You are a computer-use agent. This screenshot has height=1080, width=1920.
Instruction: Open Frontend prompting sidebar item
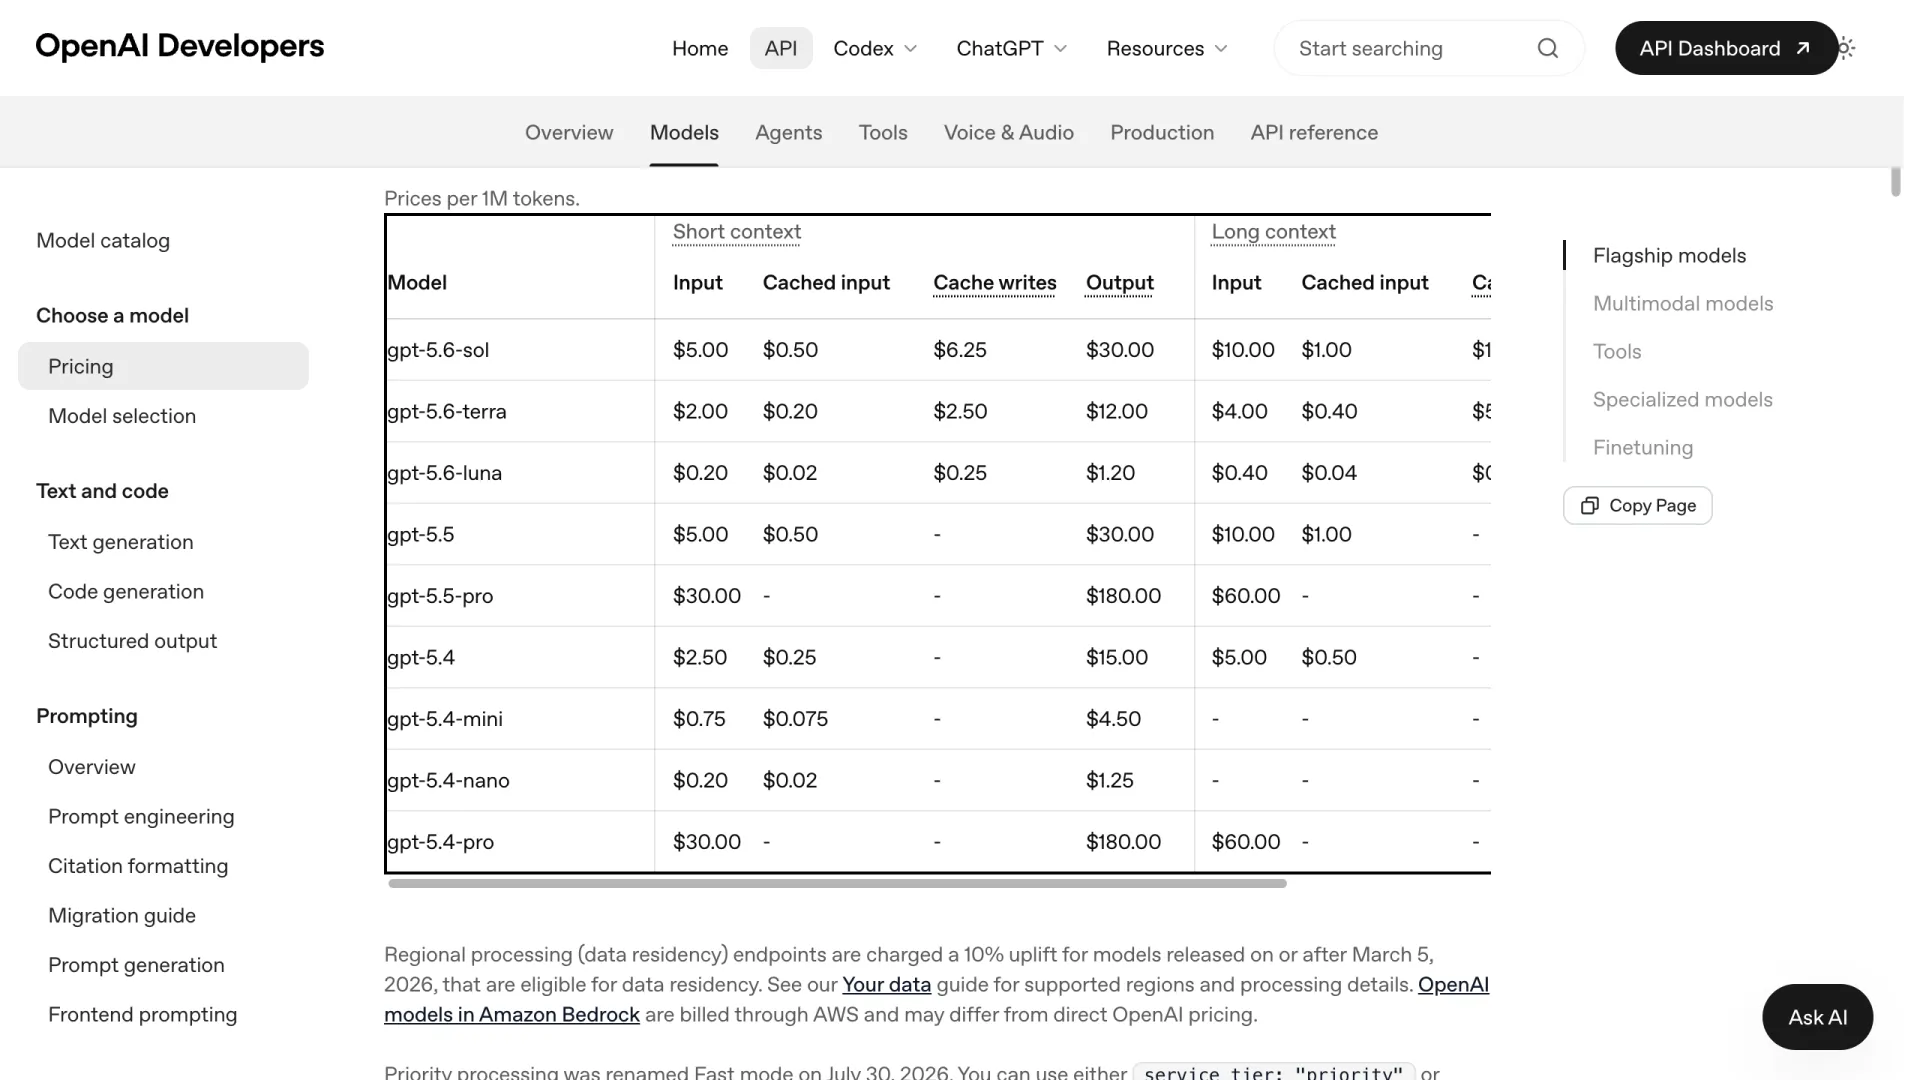[x=143, y=1015]
